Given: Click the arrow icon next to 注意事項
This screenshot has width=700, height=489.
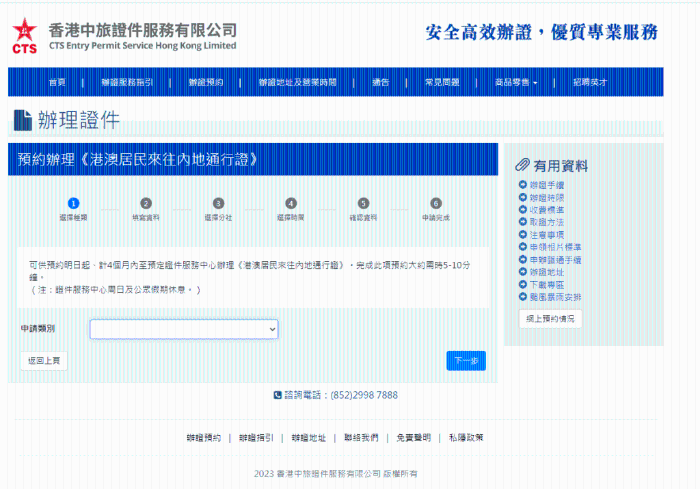Looking at the screenshot, I should (522, 234).
